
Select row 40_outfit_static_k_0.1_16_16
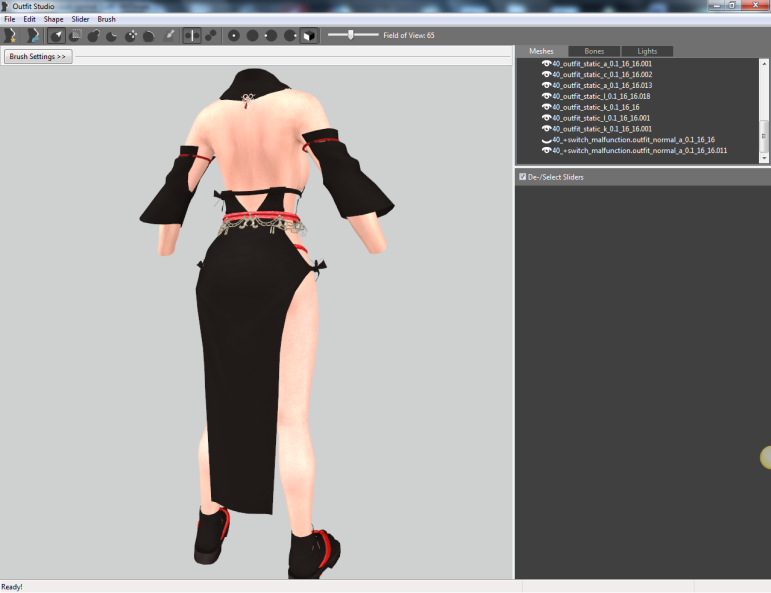pos(595,107)
